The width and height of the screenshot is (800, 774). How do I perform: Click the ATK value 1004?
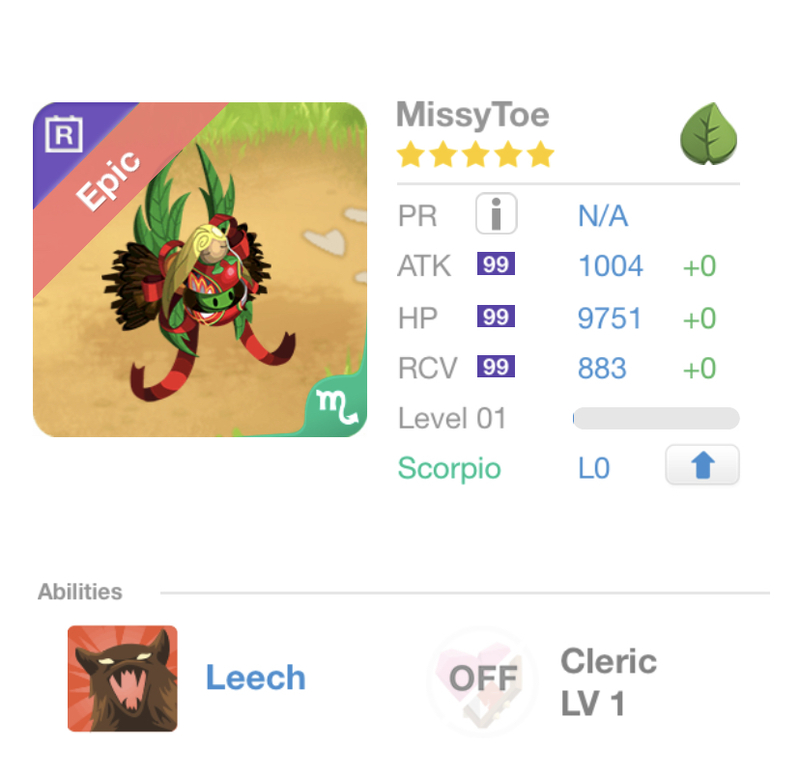[610, 266]
